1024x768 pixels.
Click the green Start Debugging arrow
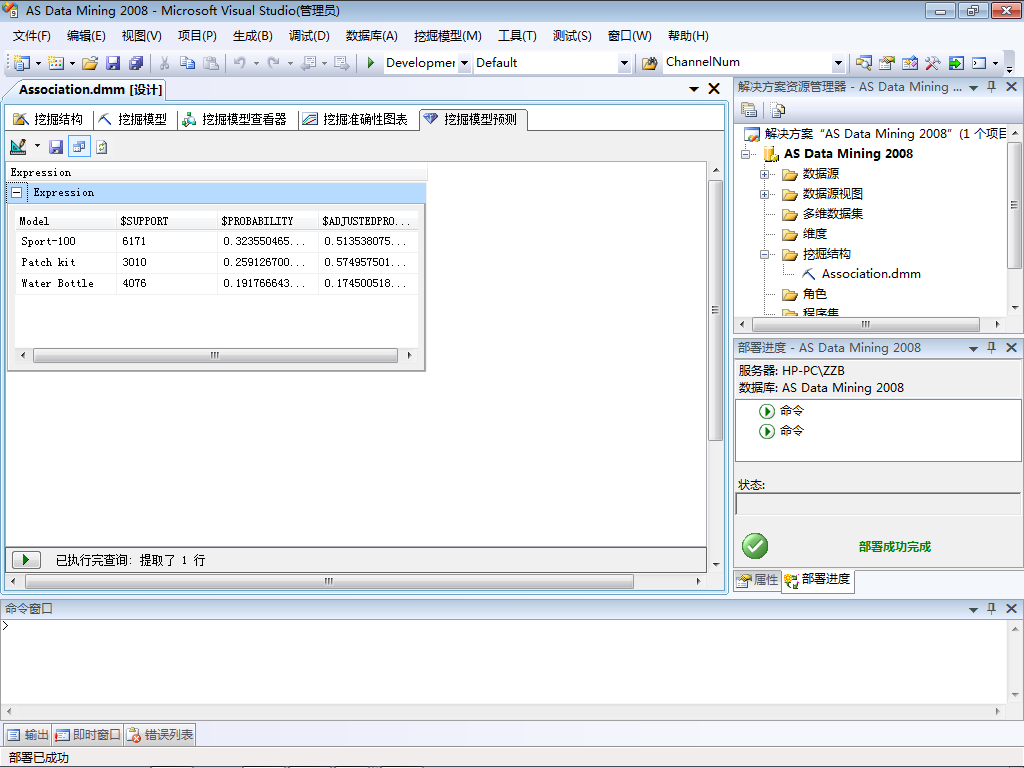370,63
